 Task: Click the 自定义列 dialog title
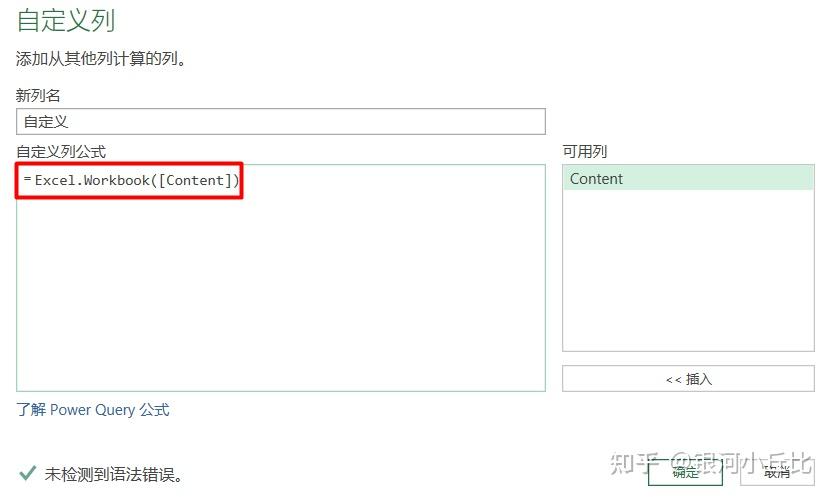tap(66, 21)
